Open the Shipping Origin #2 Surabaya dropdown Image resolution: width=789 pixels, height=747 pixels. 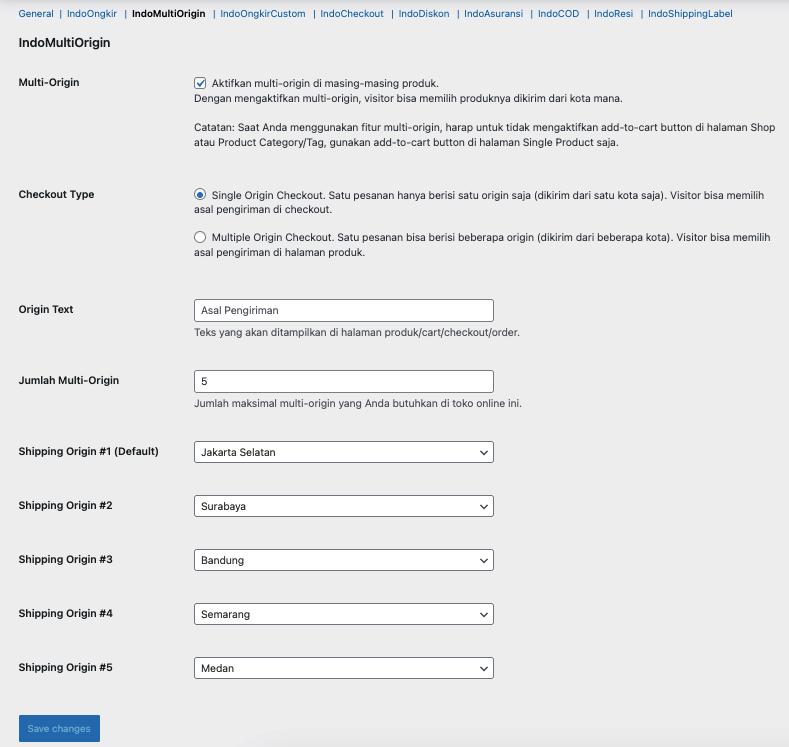[x=343, y=506]
